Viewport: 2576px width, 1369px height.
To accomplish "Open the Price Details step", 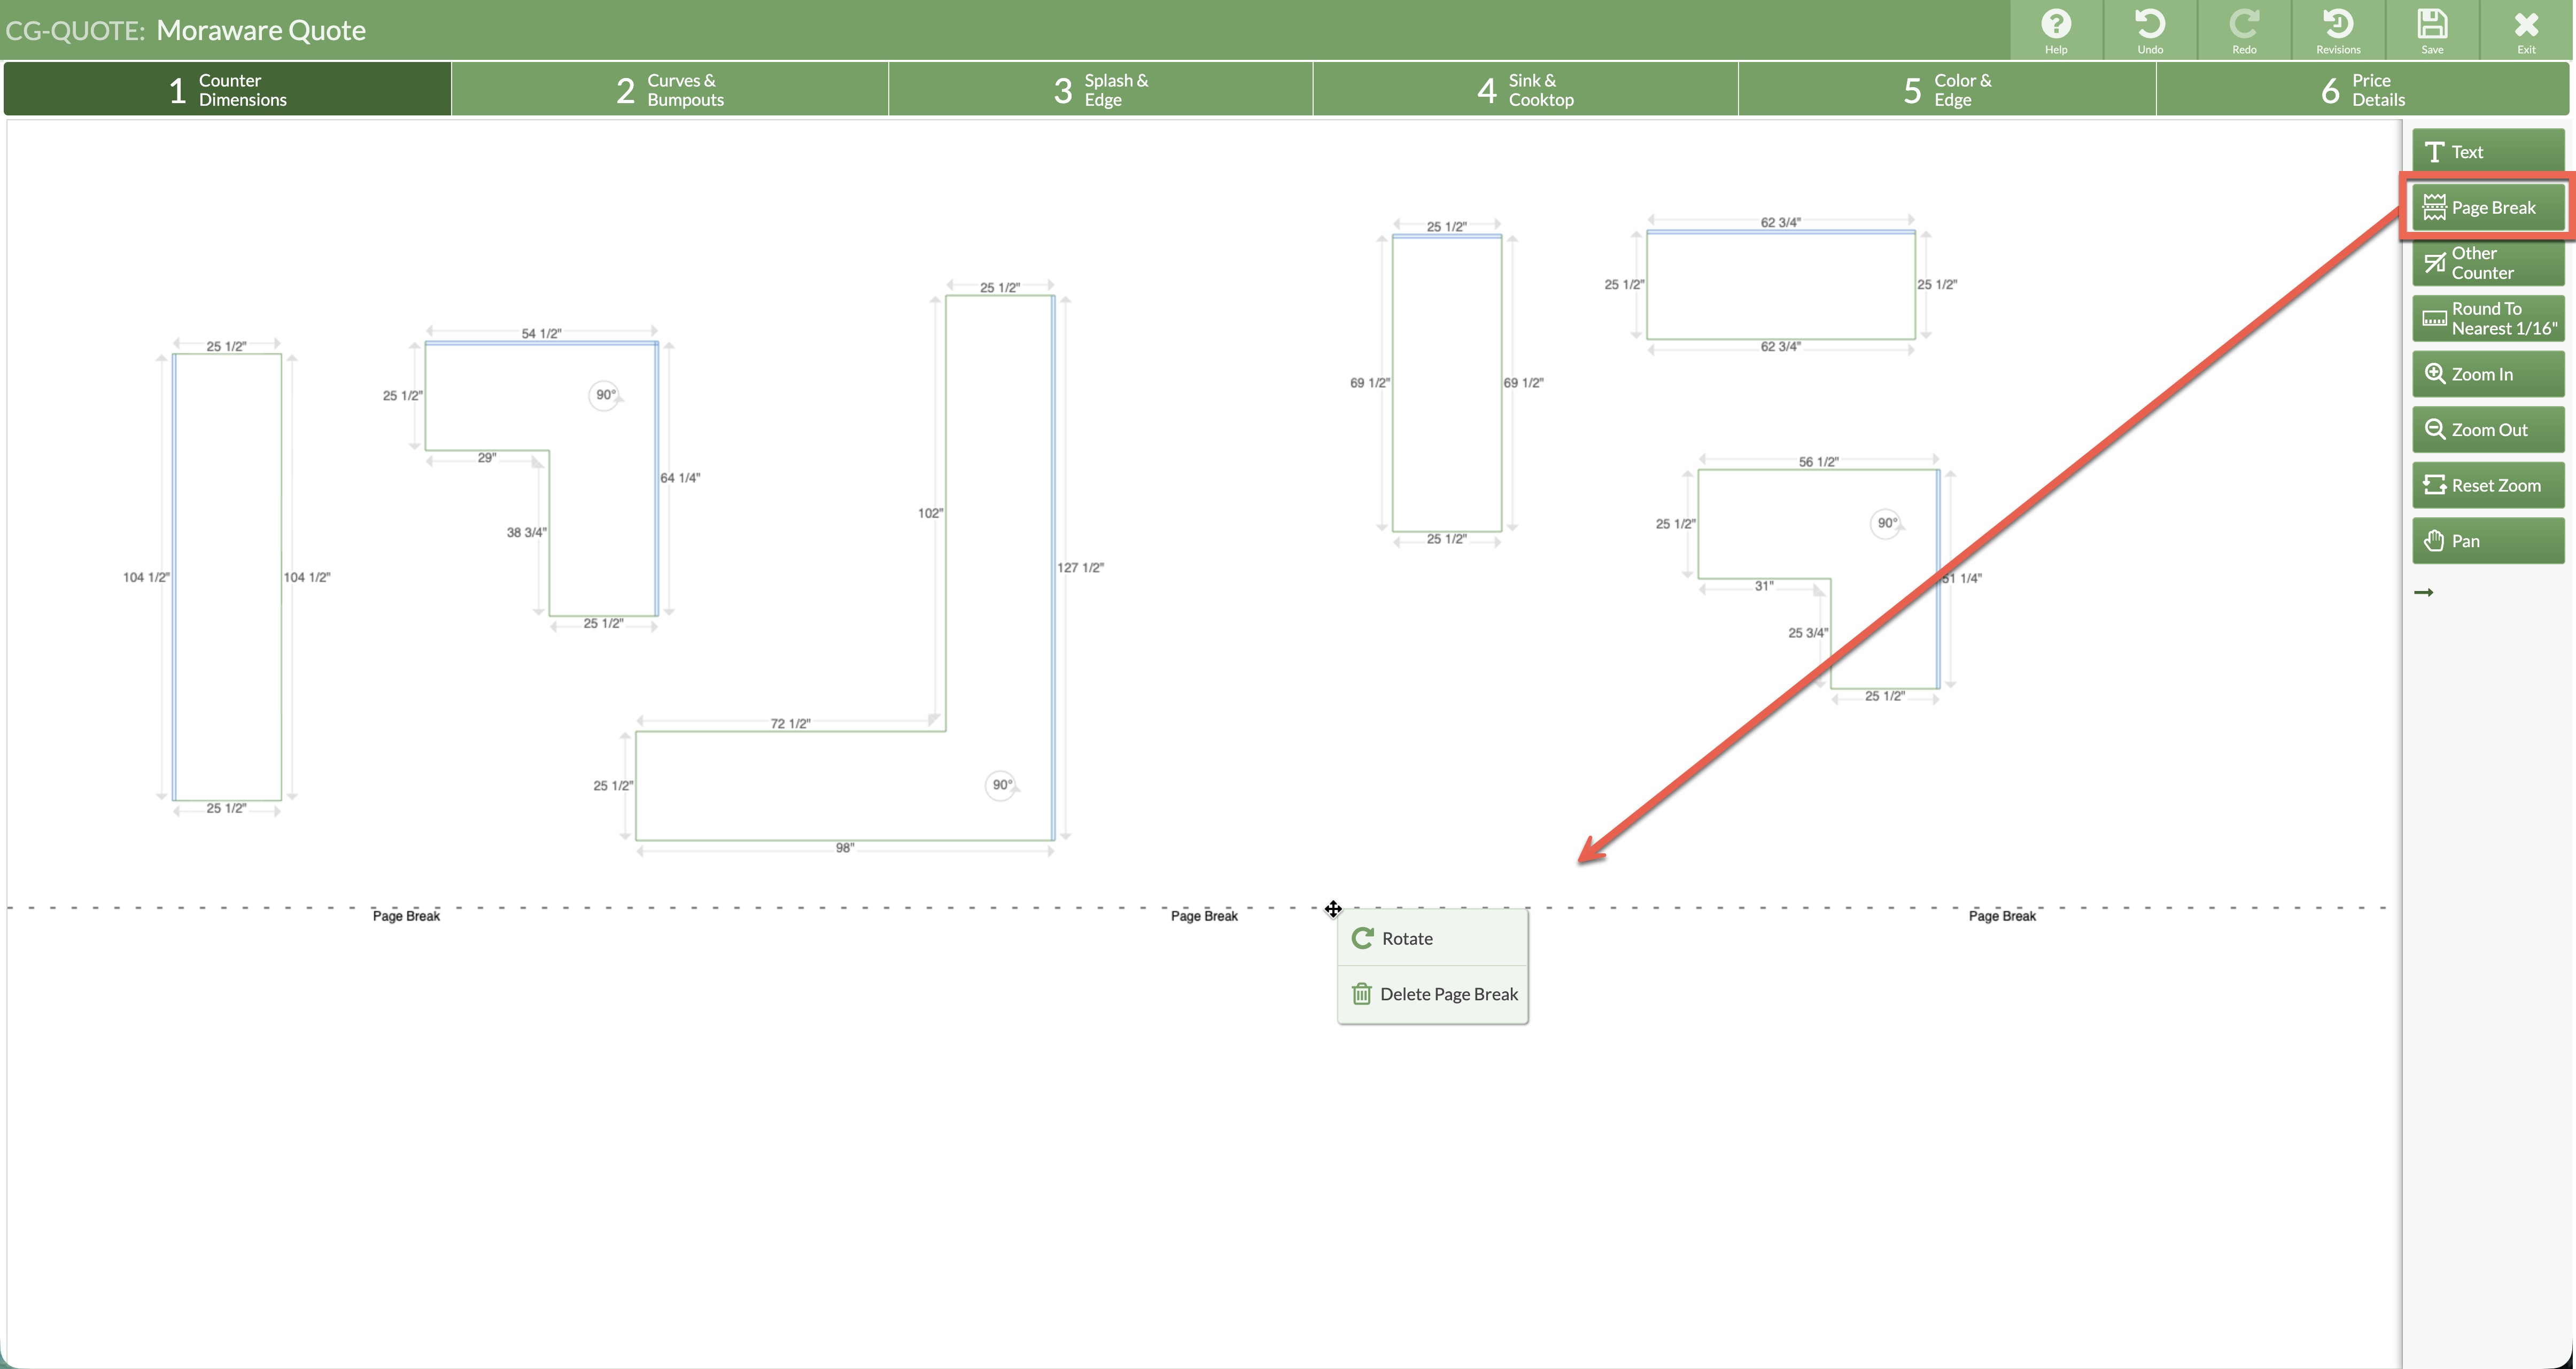I will [x=2362, y=89].
